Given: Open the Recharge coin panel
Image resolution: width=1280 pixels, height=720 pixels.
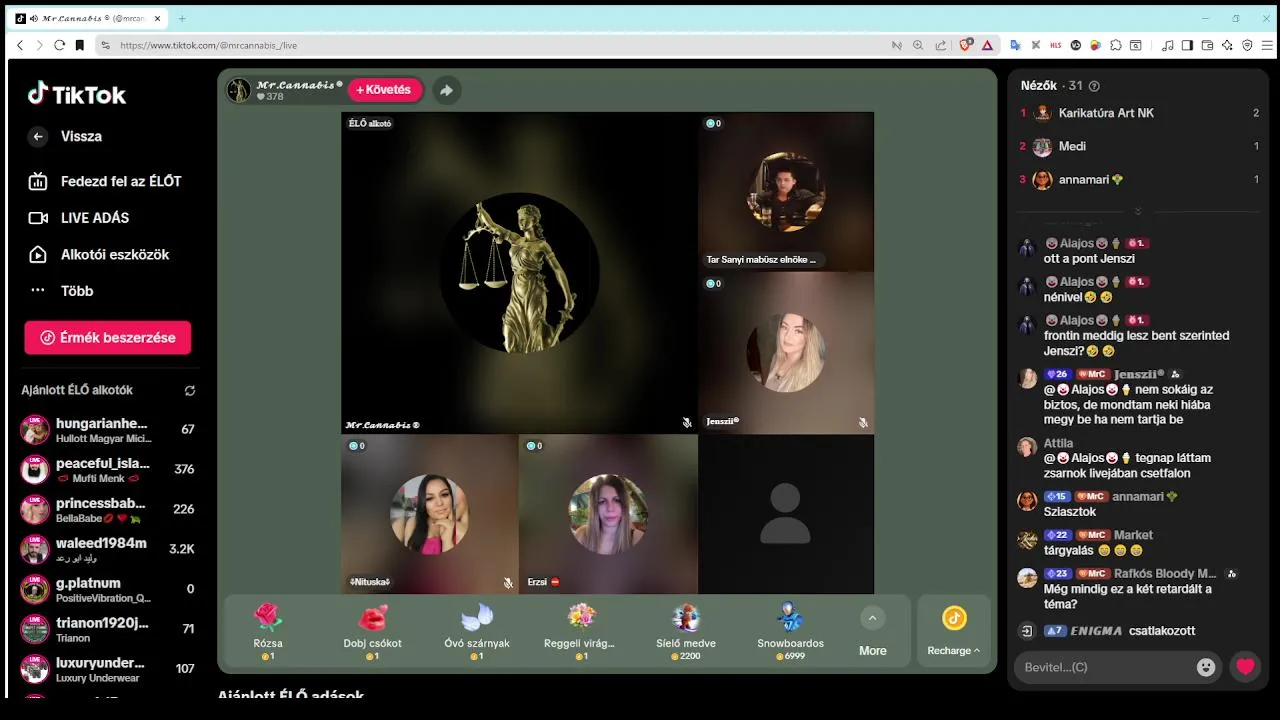Looking at the screenshot, I should point(954,631).
